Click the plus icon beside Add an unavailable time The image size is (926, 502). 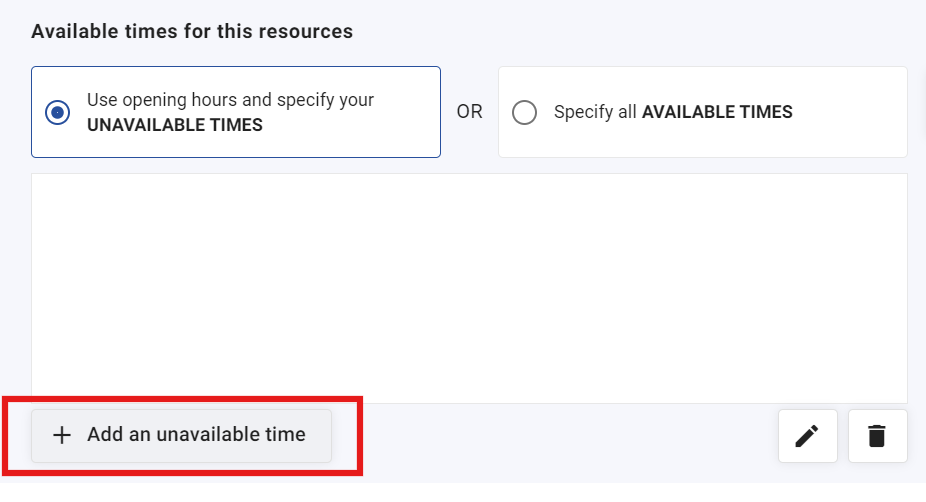coord(62,435)
